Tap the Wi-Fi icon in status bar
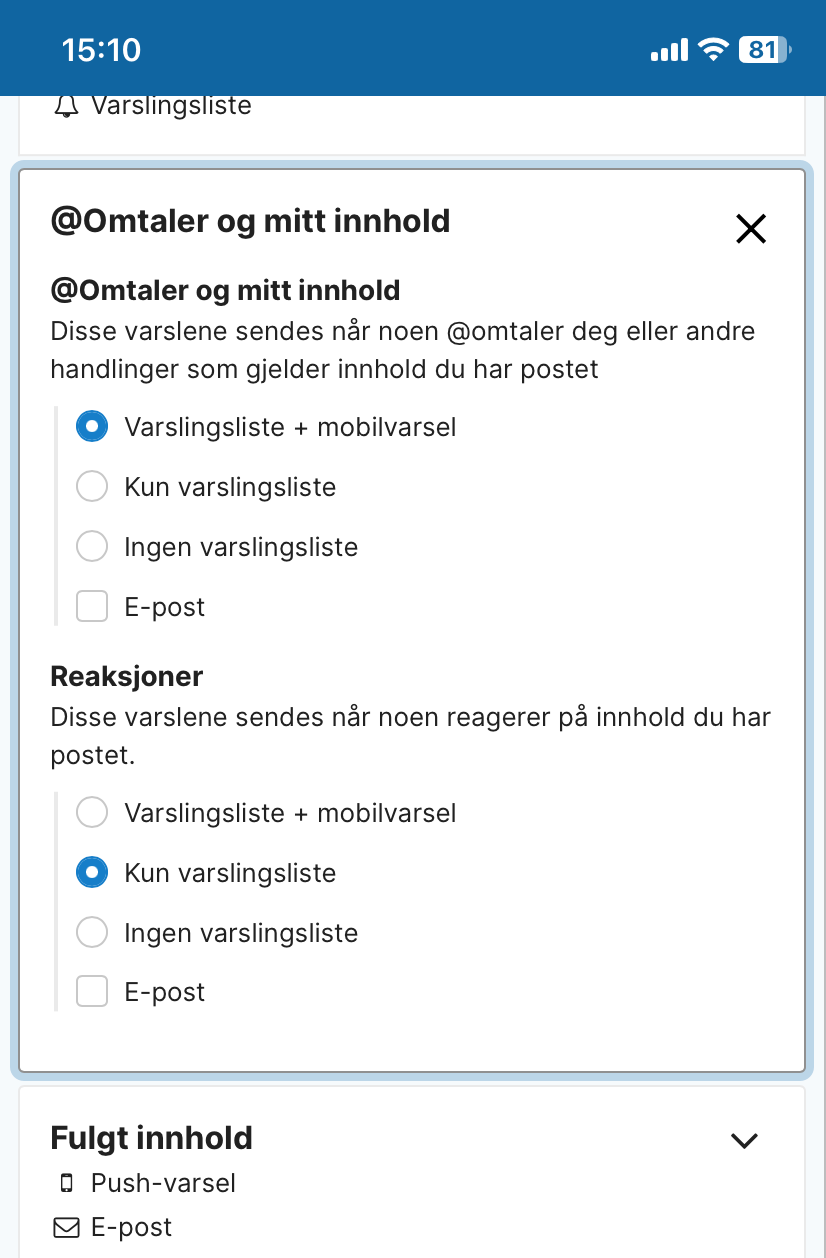The image size is (826, 1258). [x=713, y=50]
